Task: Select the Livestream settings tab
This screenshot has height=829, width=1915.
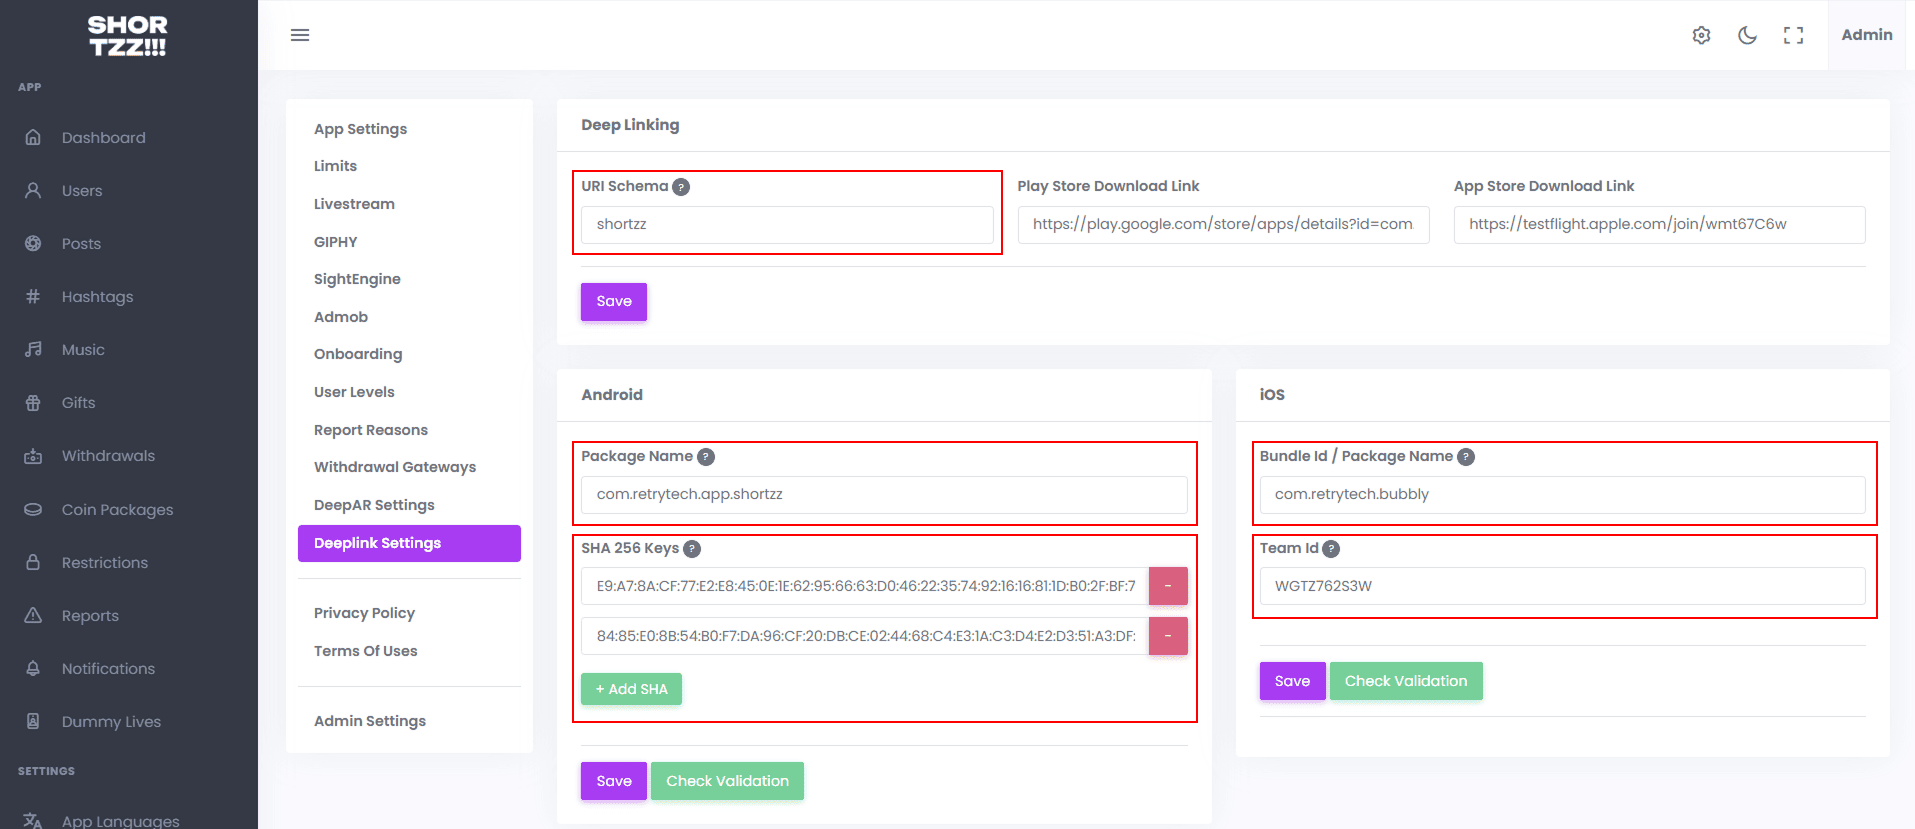Action: click(x=354, y=204)
